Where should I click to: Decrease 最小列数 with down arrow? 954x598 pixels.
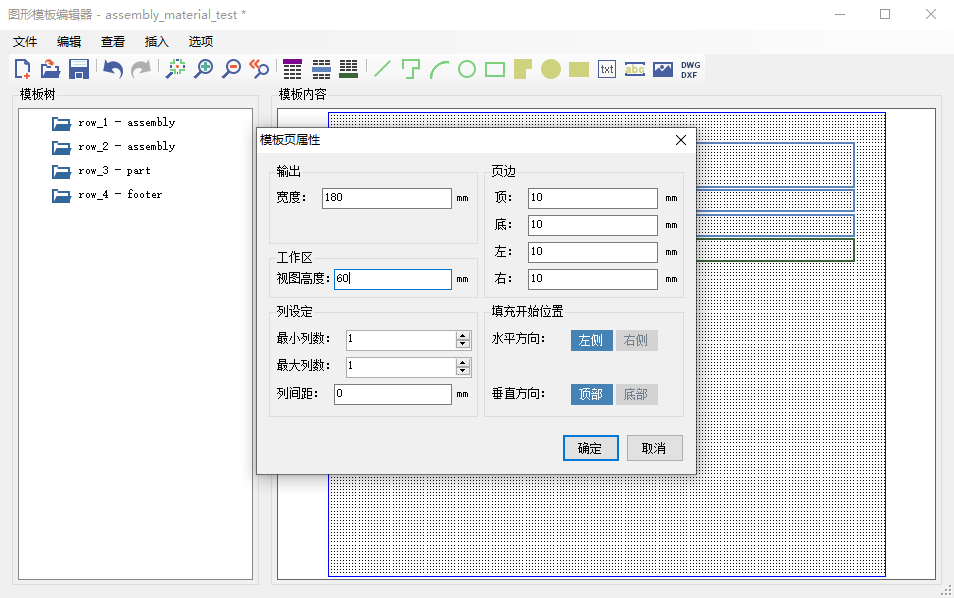(x=463, y=344)
